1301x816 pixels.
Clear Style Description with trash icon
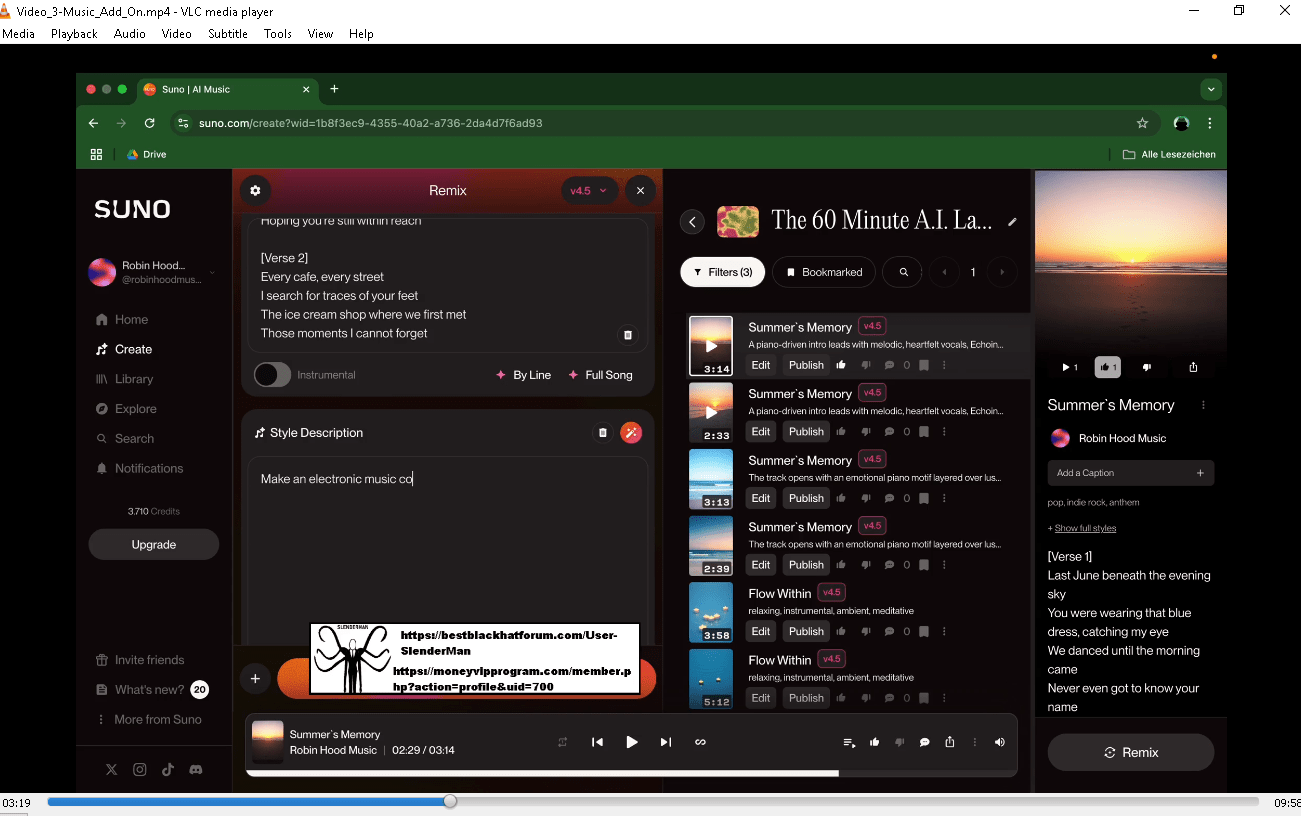coord(602,432)
